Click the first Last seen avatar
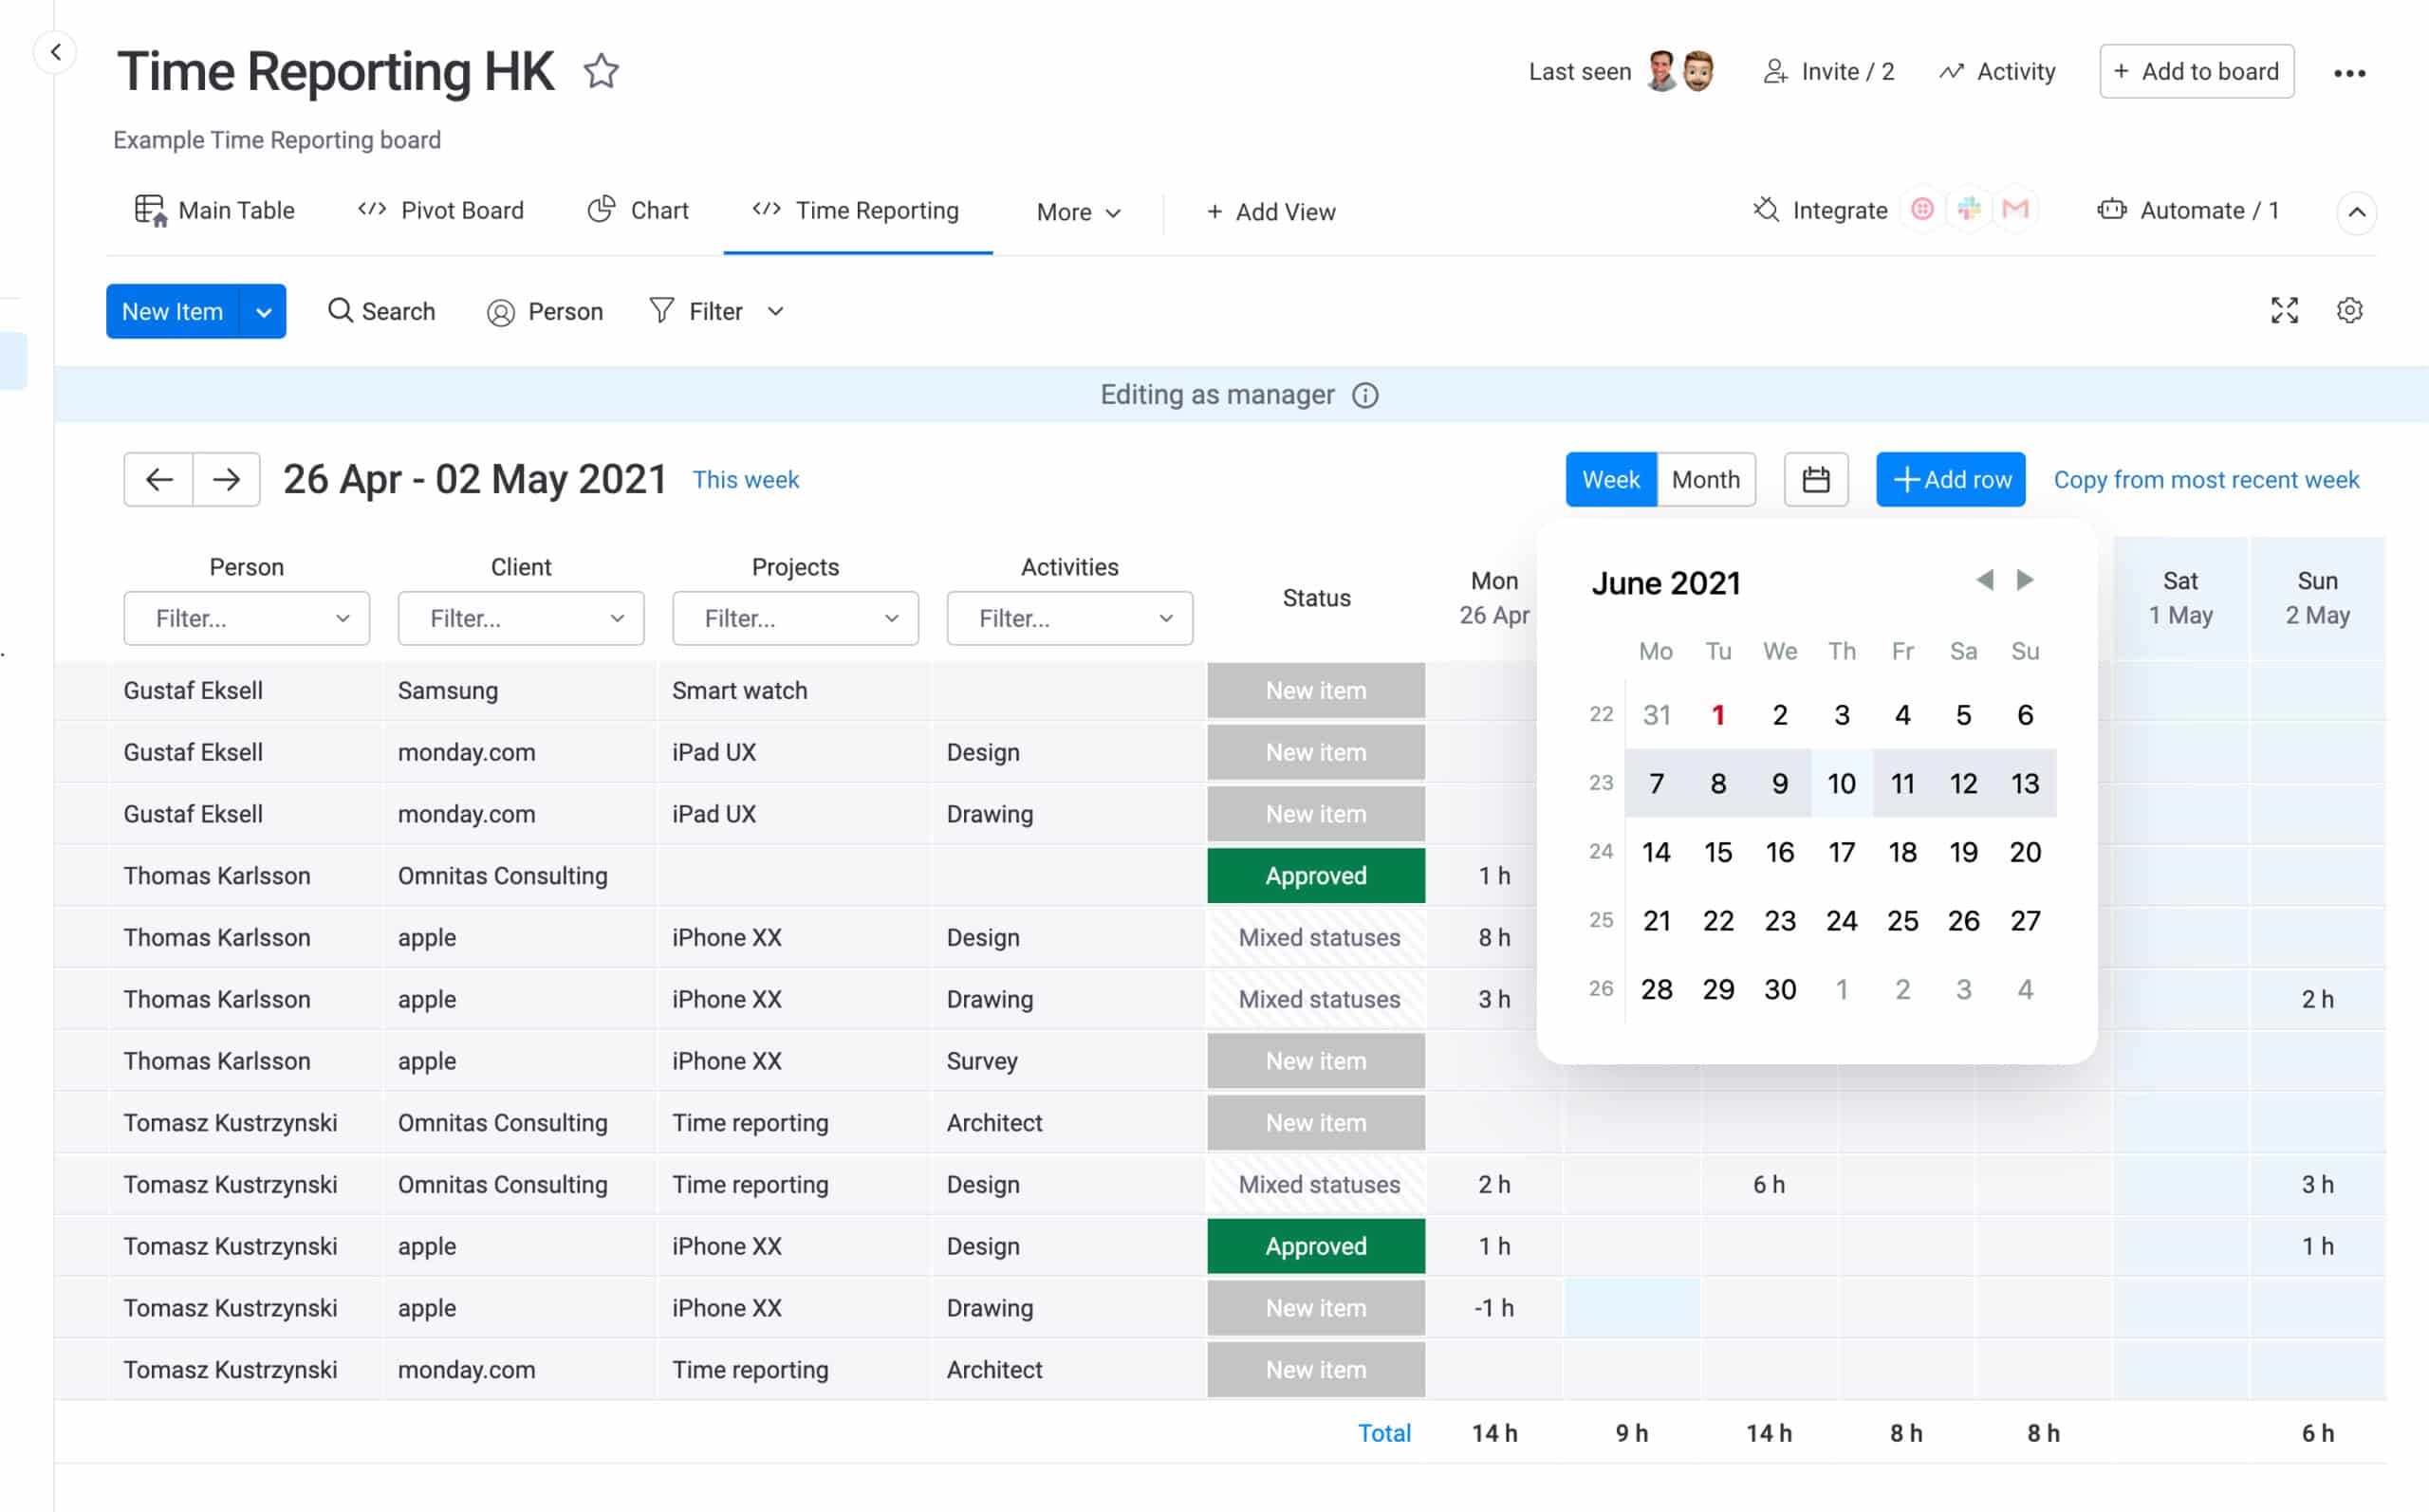This screenshot has height=1512, width=2429. click(1662, 71)
